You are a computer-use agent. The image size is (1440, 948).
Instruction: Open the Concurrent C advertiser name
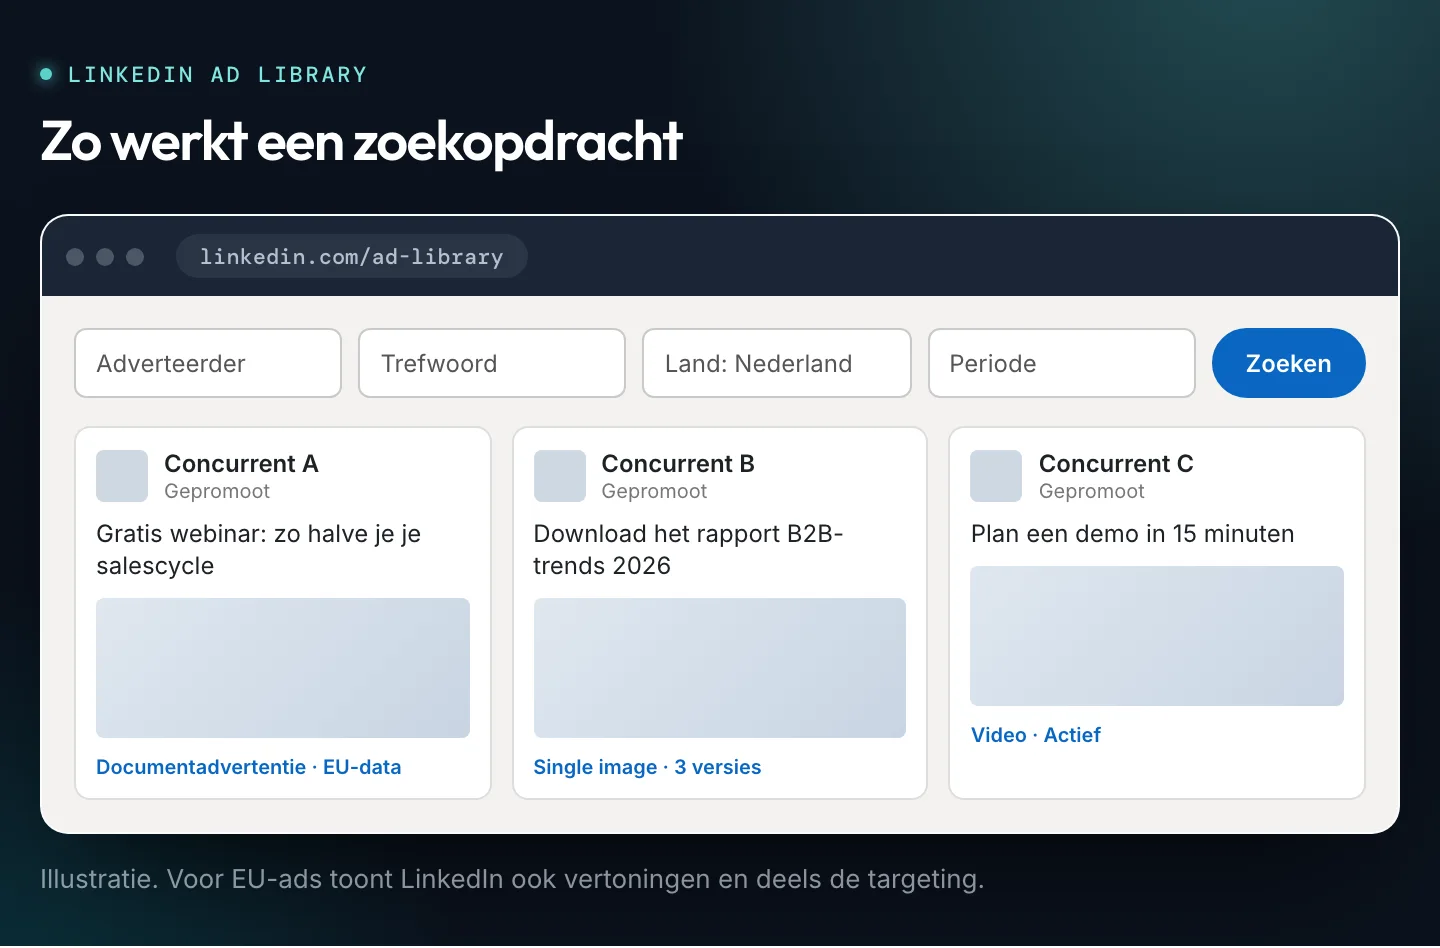pyautogui.click(x=1116, y=464)
